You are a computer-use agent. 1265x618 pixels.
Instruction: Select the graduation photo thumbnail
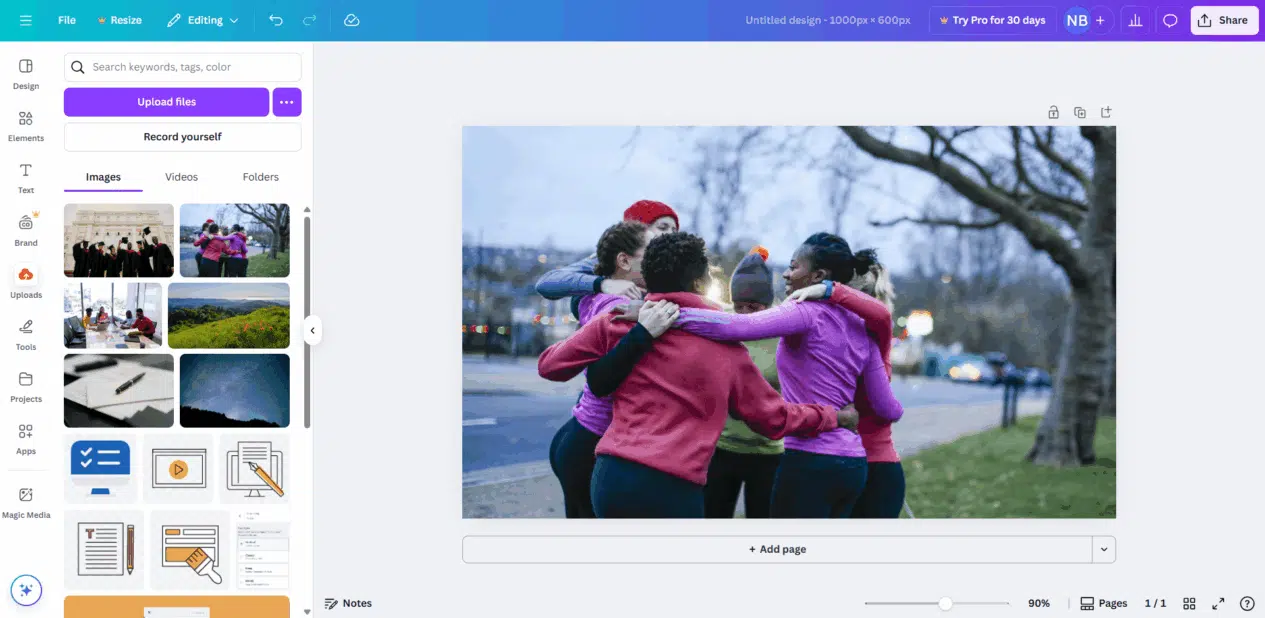118,240
